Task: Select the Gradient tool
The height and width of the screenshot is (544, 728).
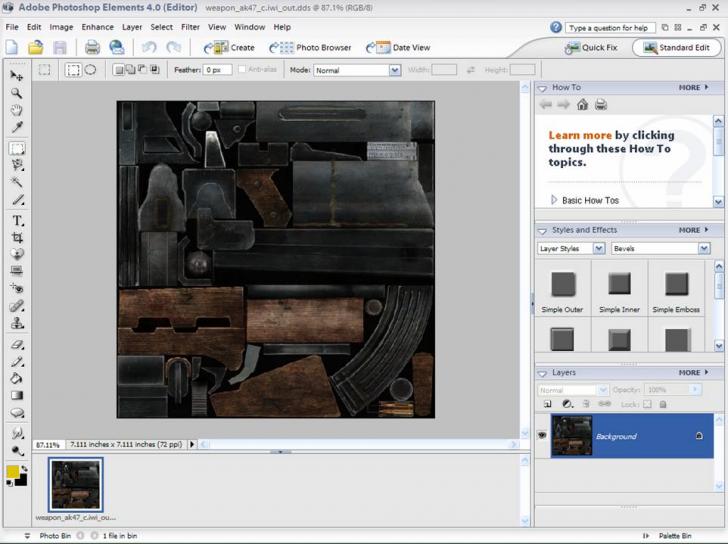Action: (x=17, y=395)
